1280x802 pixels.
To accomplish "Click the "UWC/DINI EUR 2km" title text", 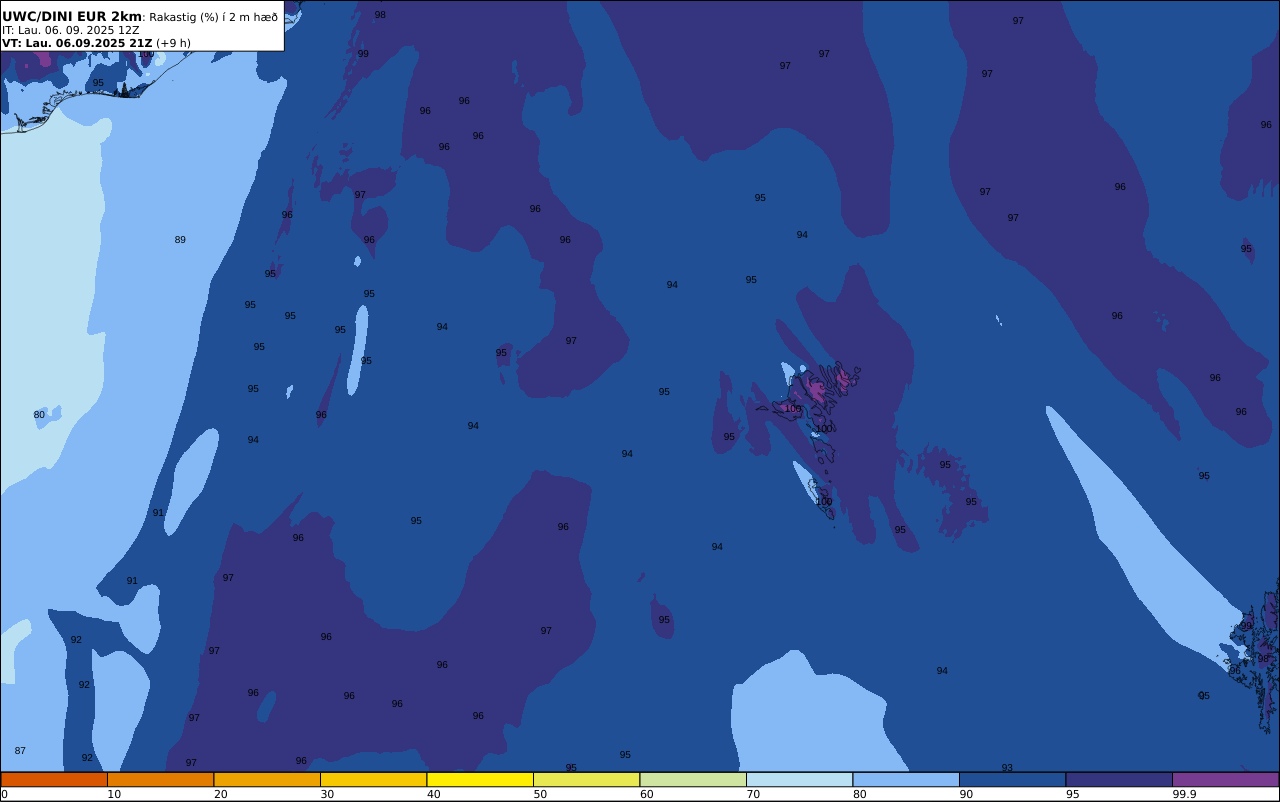I will click(72, 16).
